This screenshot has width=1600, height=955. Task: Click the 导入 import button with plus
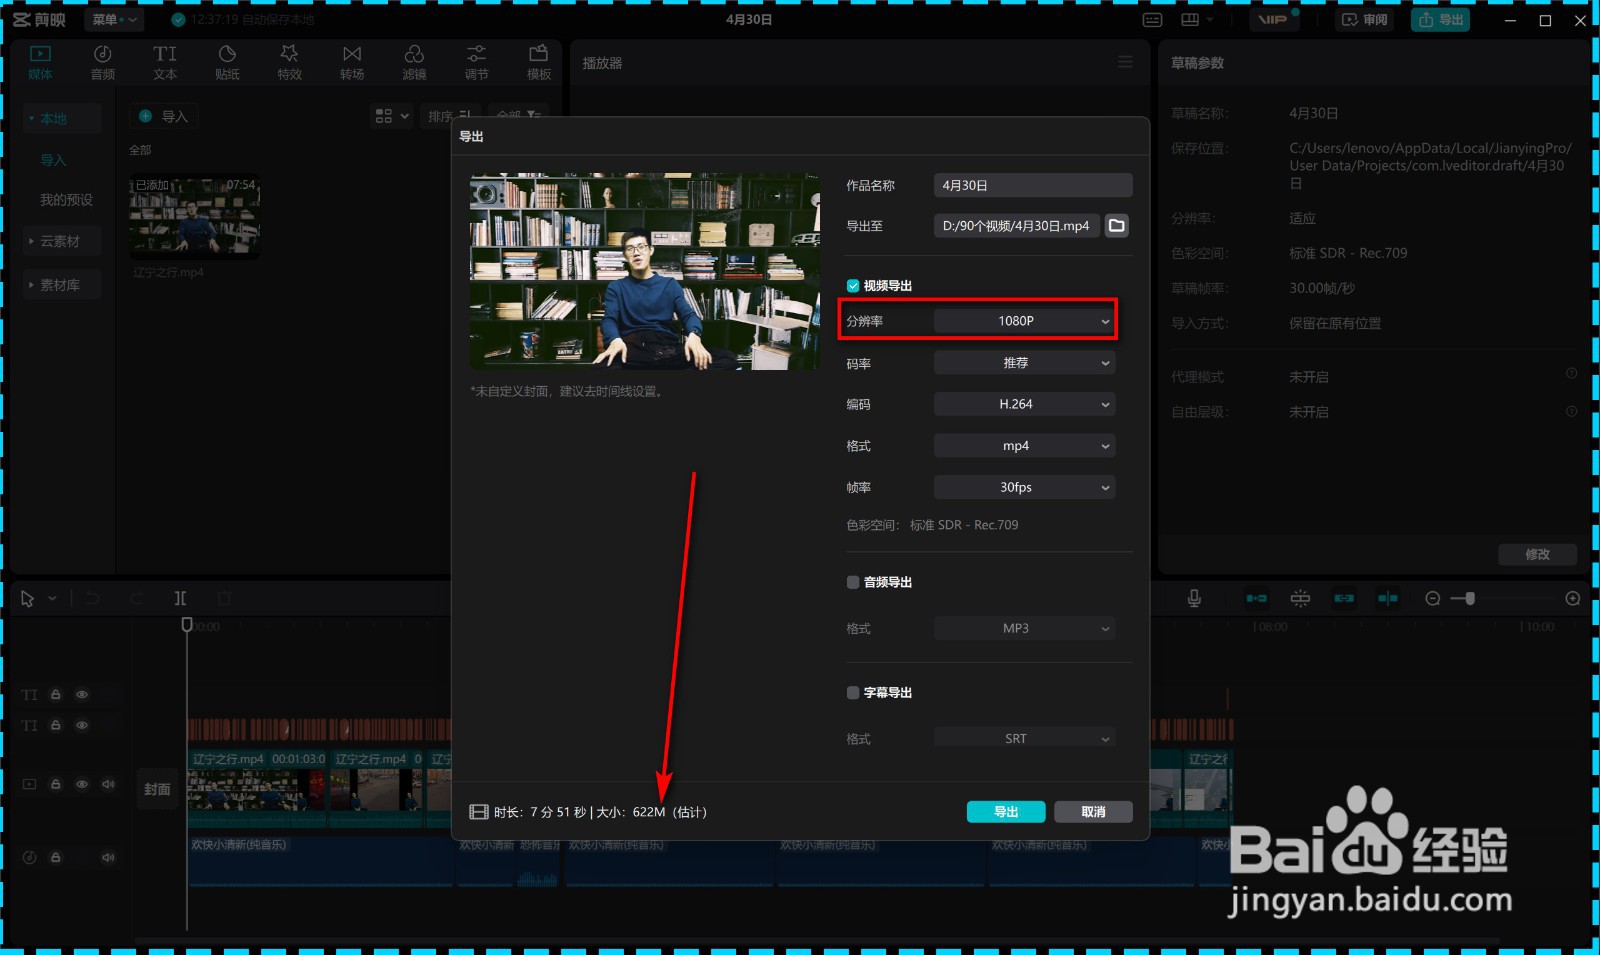coord(163,116)
